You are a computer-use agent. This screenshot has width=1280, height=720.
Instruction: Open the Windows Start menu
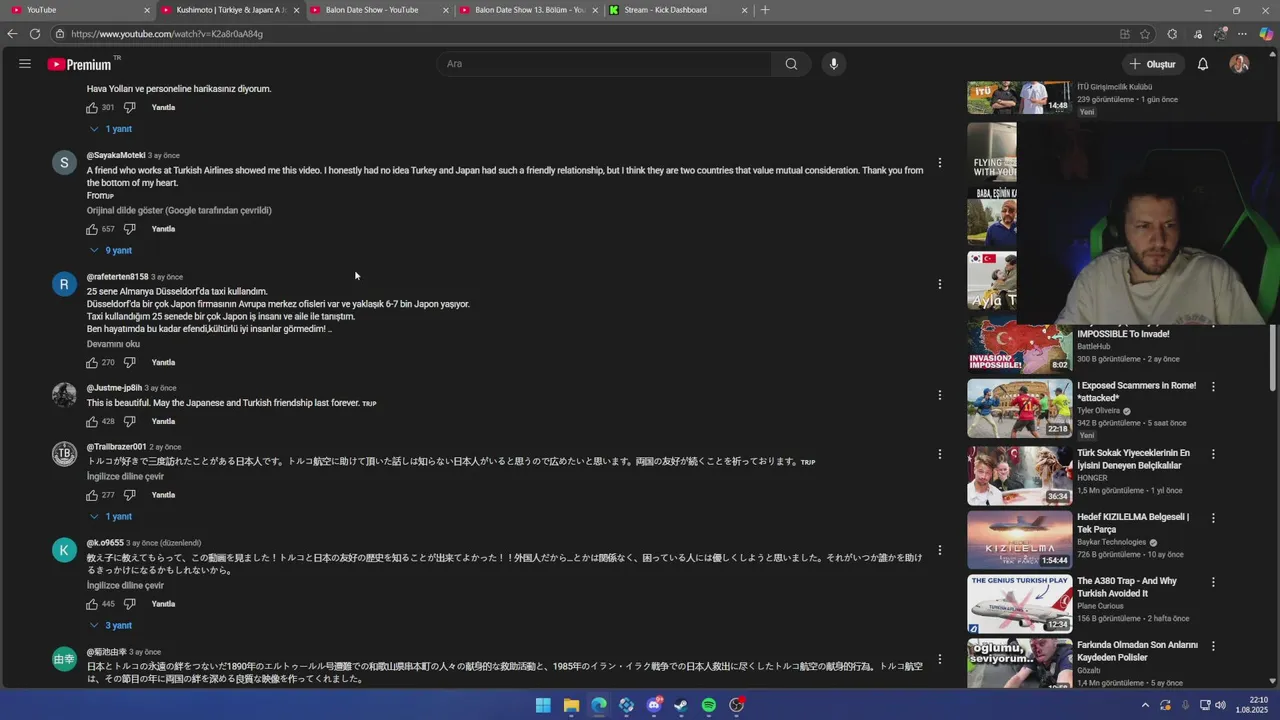click(x=543, y=705)
